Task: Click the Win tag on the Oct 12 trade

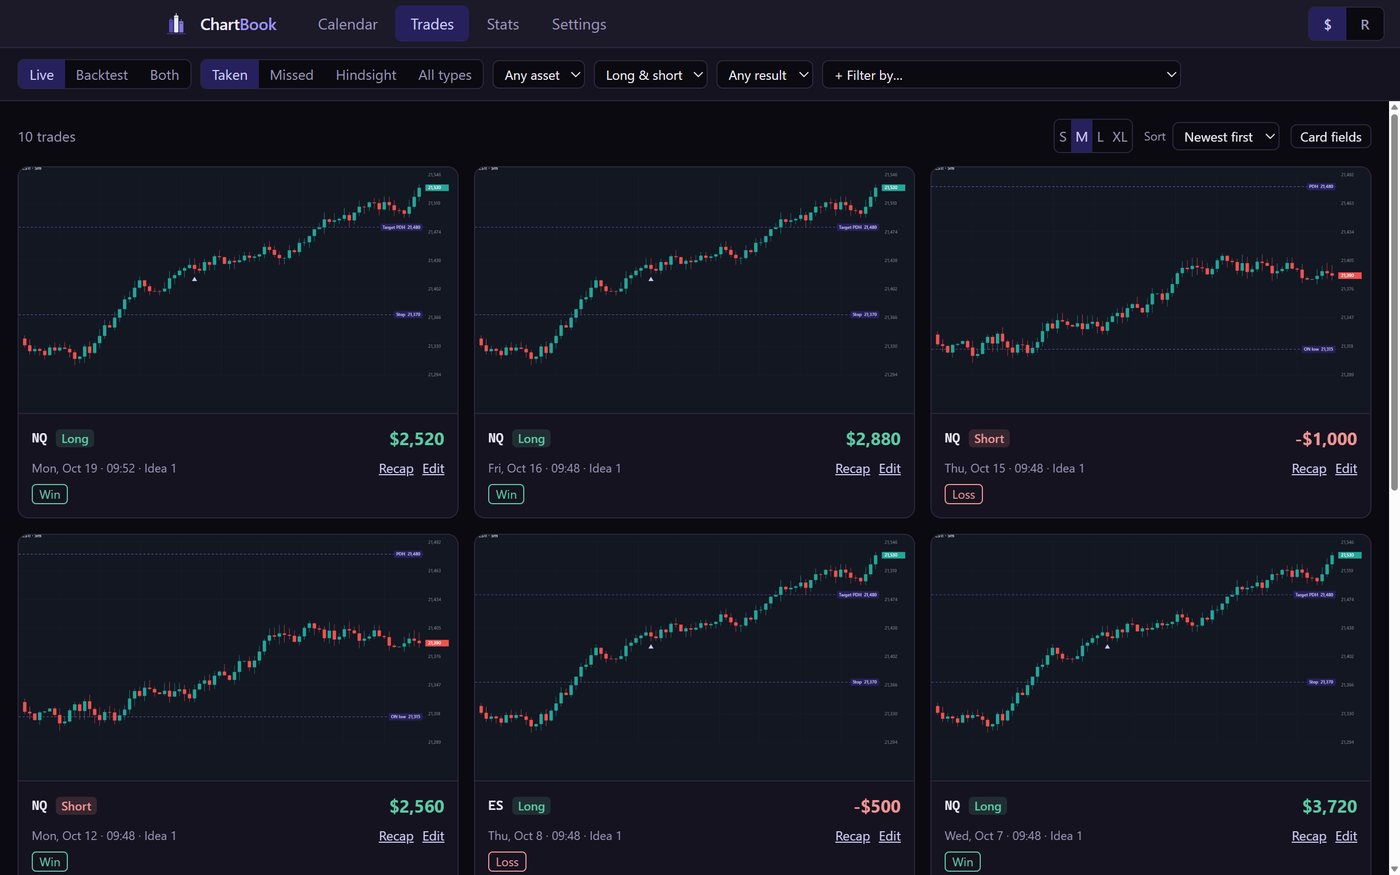Action: point(50,862)
